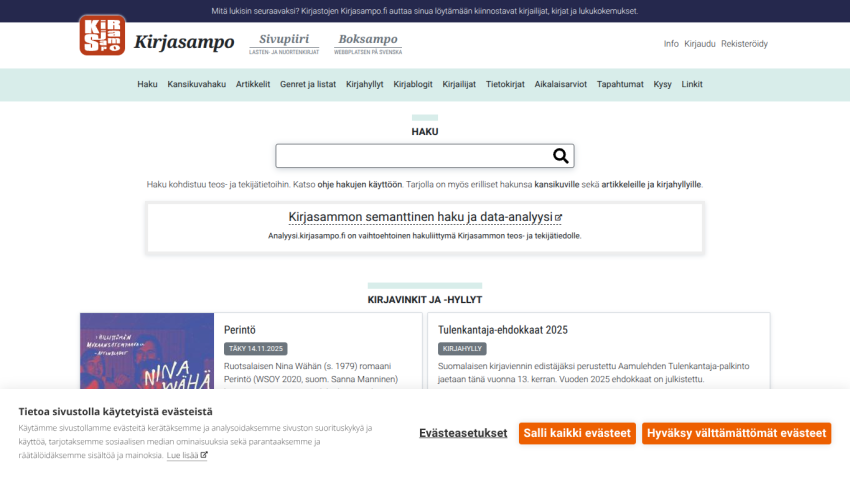
Task: Open the Lue lisää cookie link
Action: pos(187,455)
